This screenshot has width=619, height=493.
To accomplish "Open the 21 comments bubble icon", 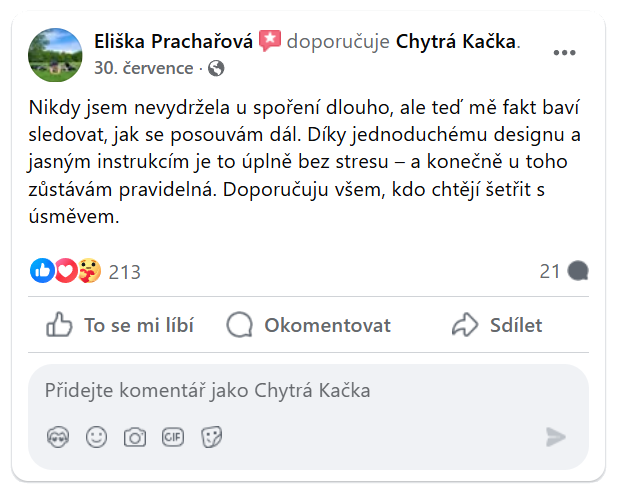I will 577,271.
